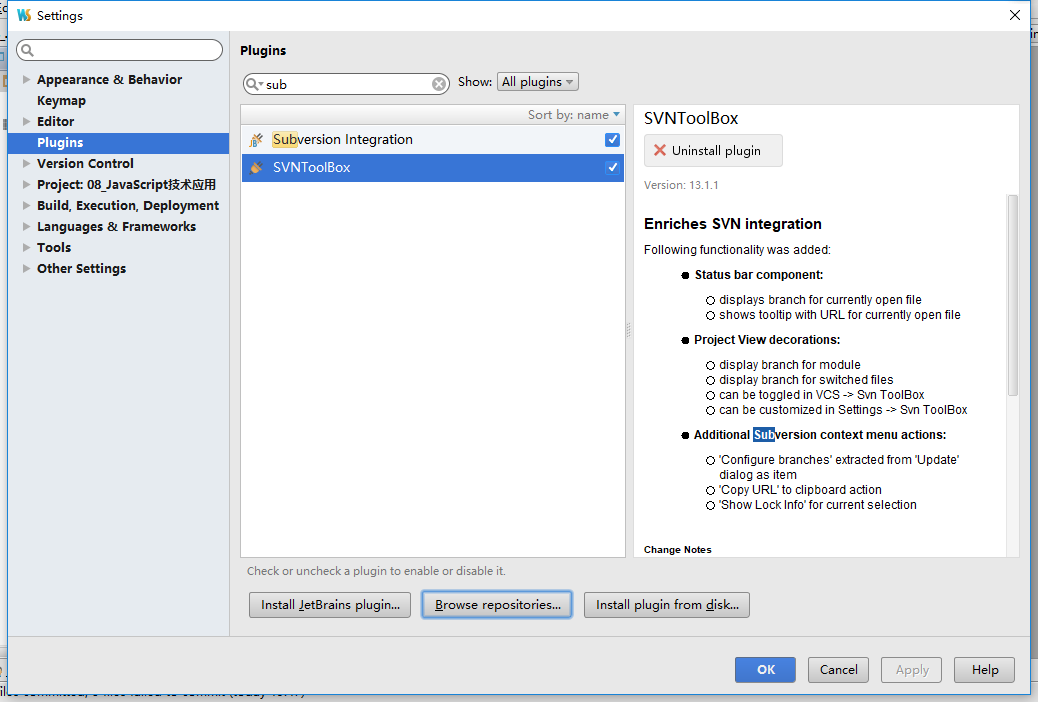
Task: Open the 'All plugins' show filter dropdown
Action: point(537,81)
